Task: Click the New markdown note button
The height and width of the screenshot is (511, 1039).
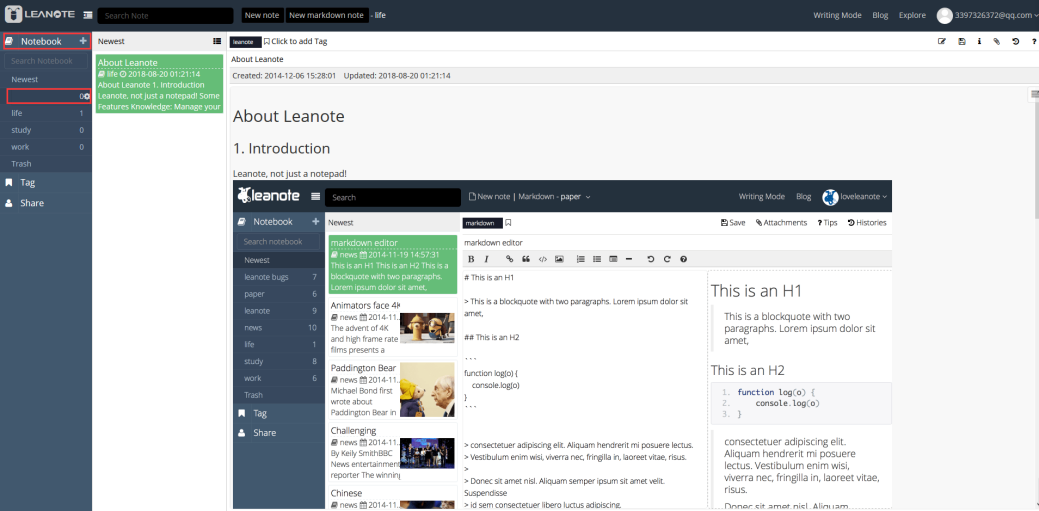Action: coord(327,15)
